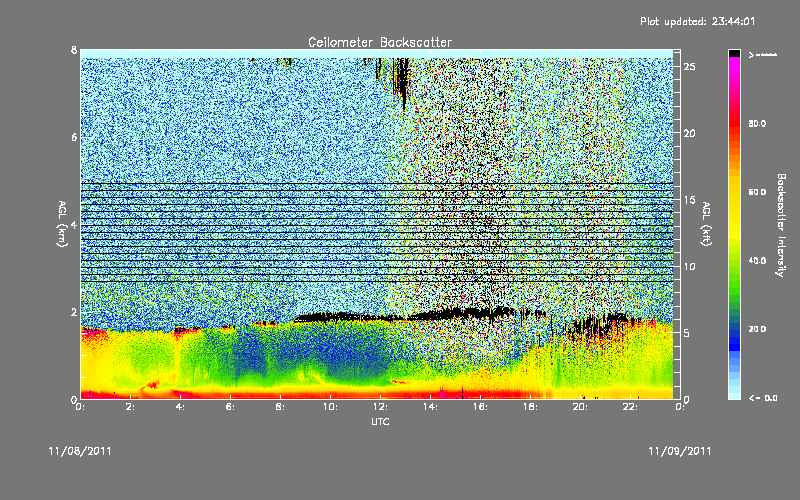
Task: Click the 5 kft tick on right axis
Action: pyautogui.click(x=687, y=333)
